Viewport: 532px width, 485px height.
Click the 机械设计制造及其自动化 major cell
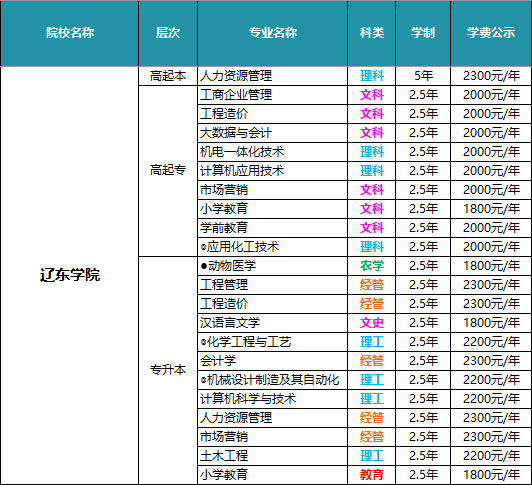pyautogui.click(x=272, y=380)
